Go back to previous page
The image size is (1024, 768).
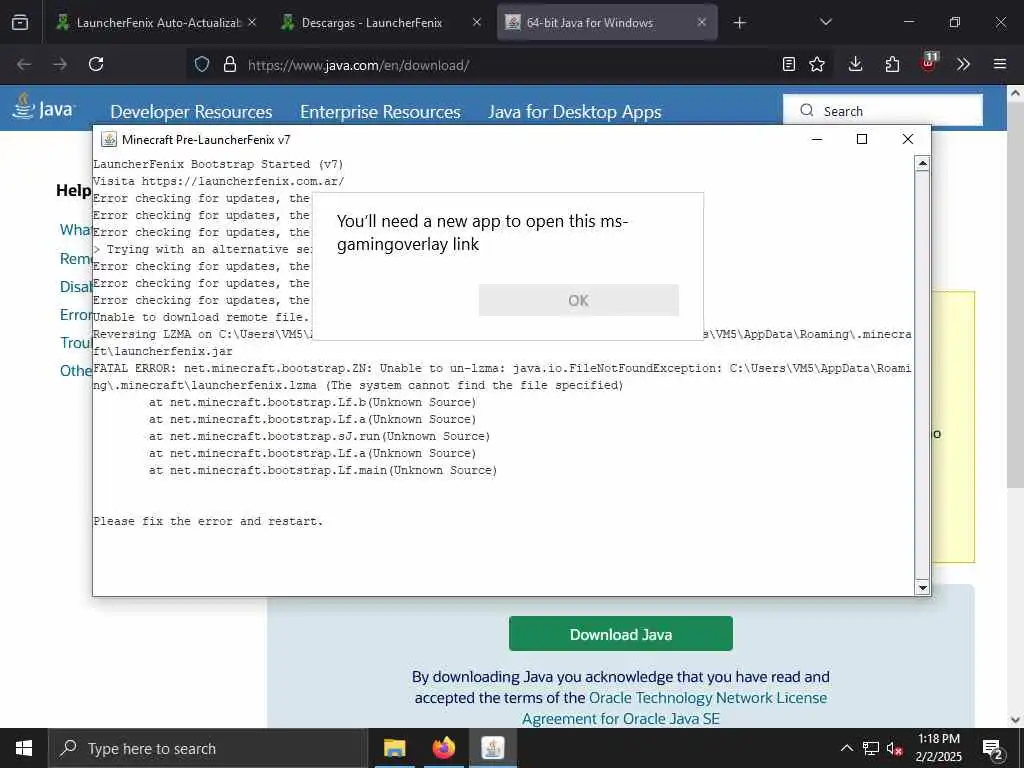coord(24,64)
